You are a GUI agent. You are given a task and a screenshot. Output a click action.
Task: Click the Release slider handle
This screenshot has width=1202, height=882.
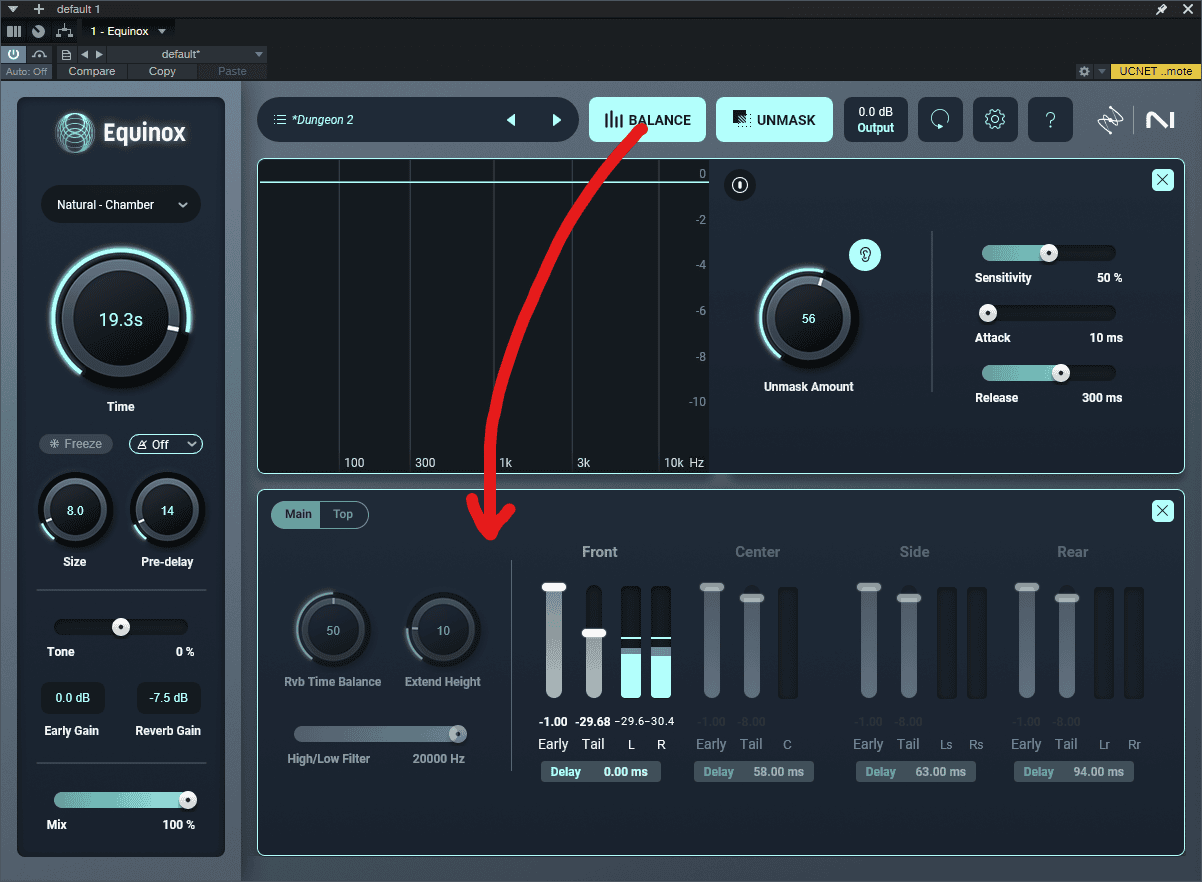pos(1061,373)
